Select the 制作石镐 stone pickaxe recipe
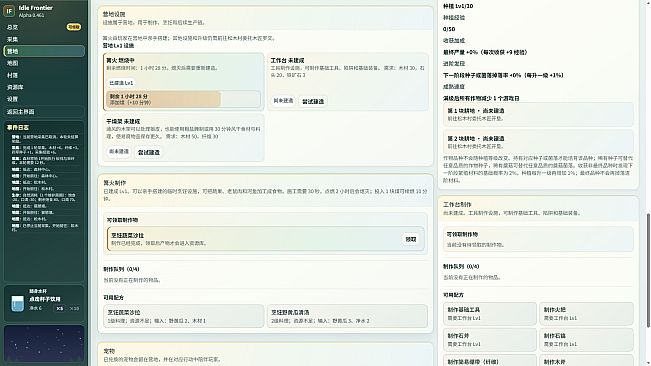The width and height of the screenshot is (651, 366). click(x=586, y=340)
